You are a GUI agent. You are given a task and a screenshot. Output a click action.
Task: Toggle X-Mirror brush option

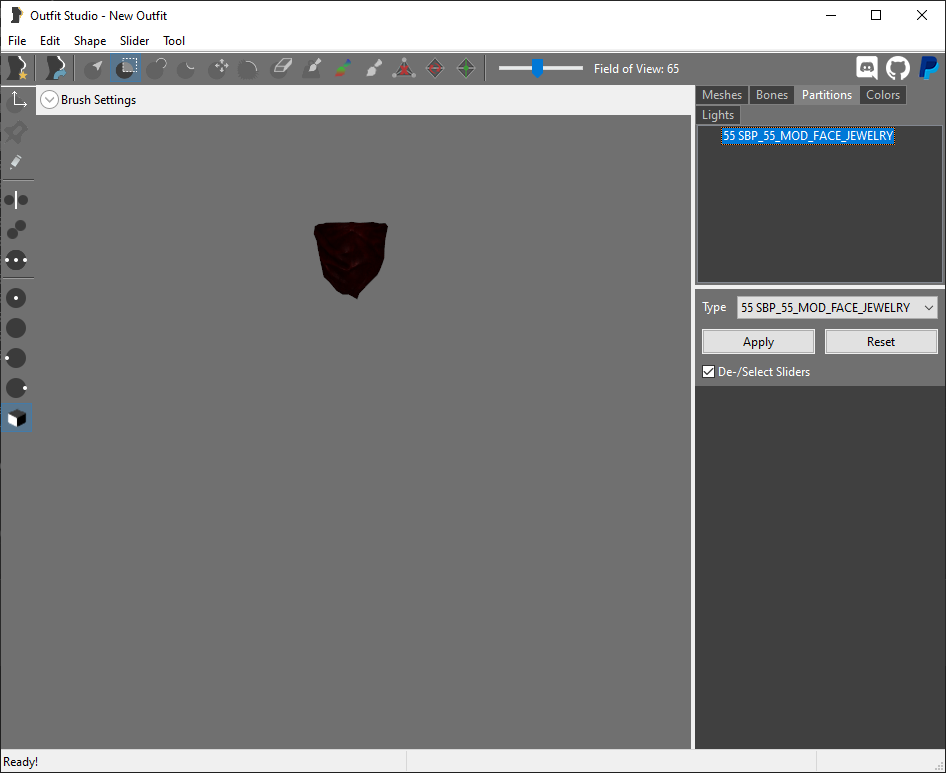point(16,200)
